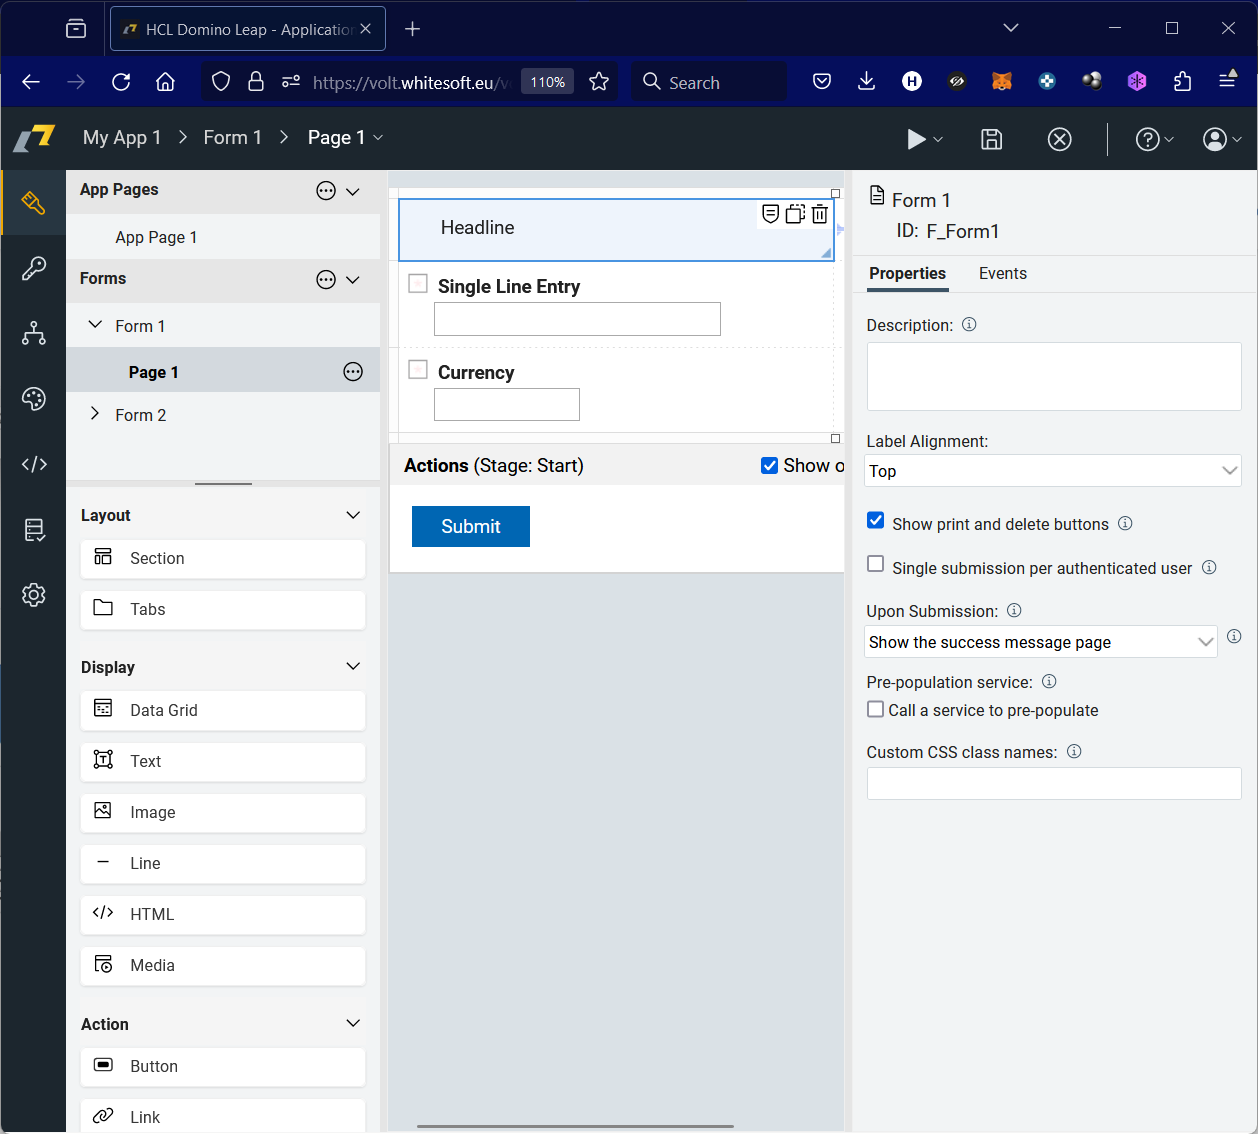The image size is (1258, 1134).
Task: Copy the Headline widget with duplicate icon
Action: coord(794,213)
